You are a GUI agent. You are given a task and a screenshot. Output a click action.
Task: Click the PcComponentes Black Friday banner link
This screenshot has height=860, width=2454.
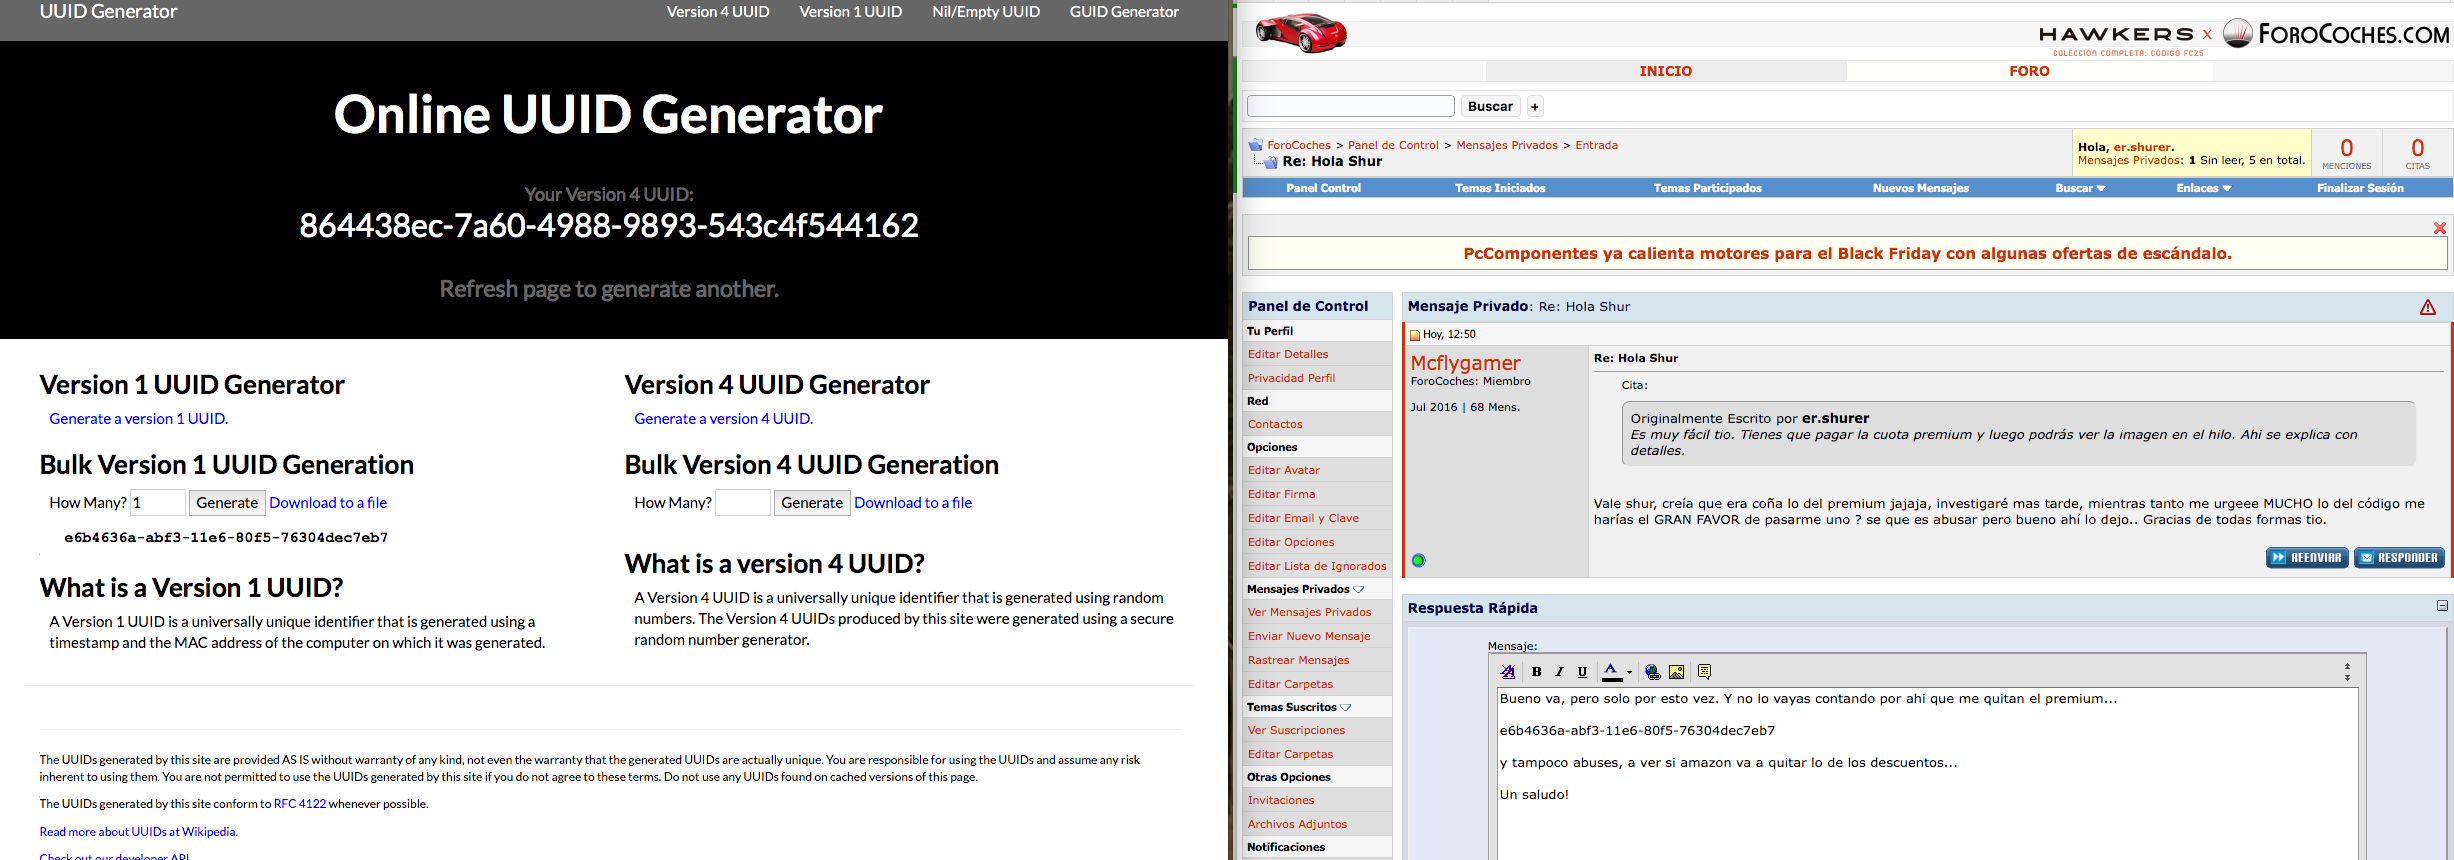[x=1847, y=254]
